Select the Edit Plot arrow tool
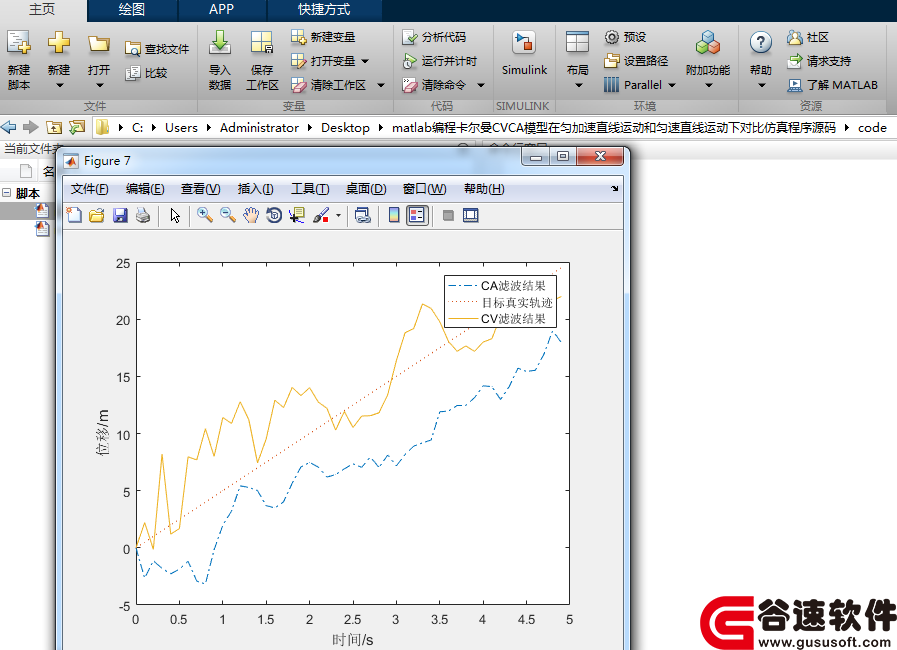The width and height of the screenshot is (897, 650). pyautogui.click(x=175, y=215)
